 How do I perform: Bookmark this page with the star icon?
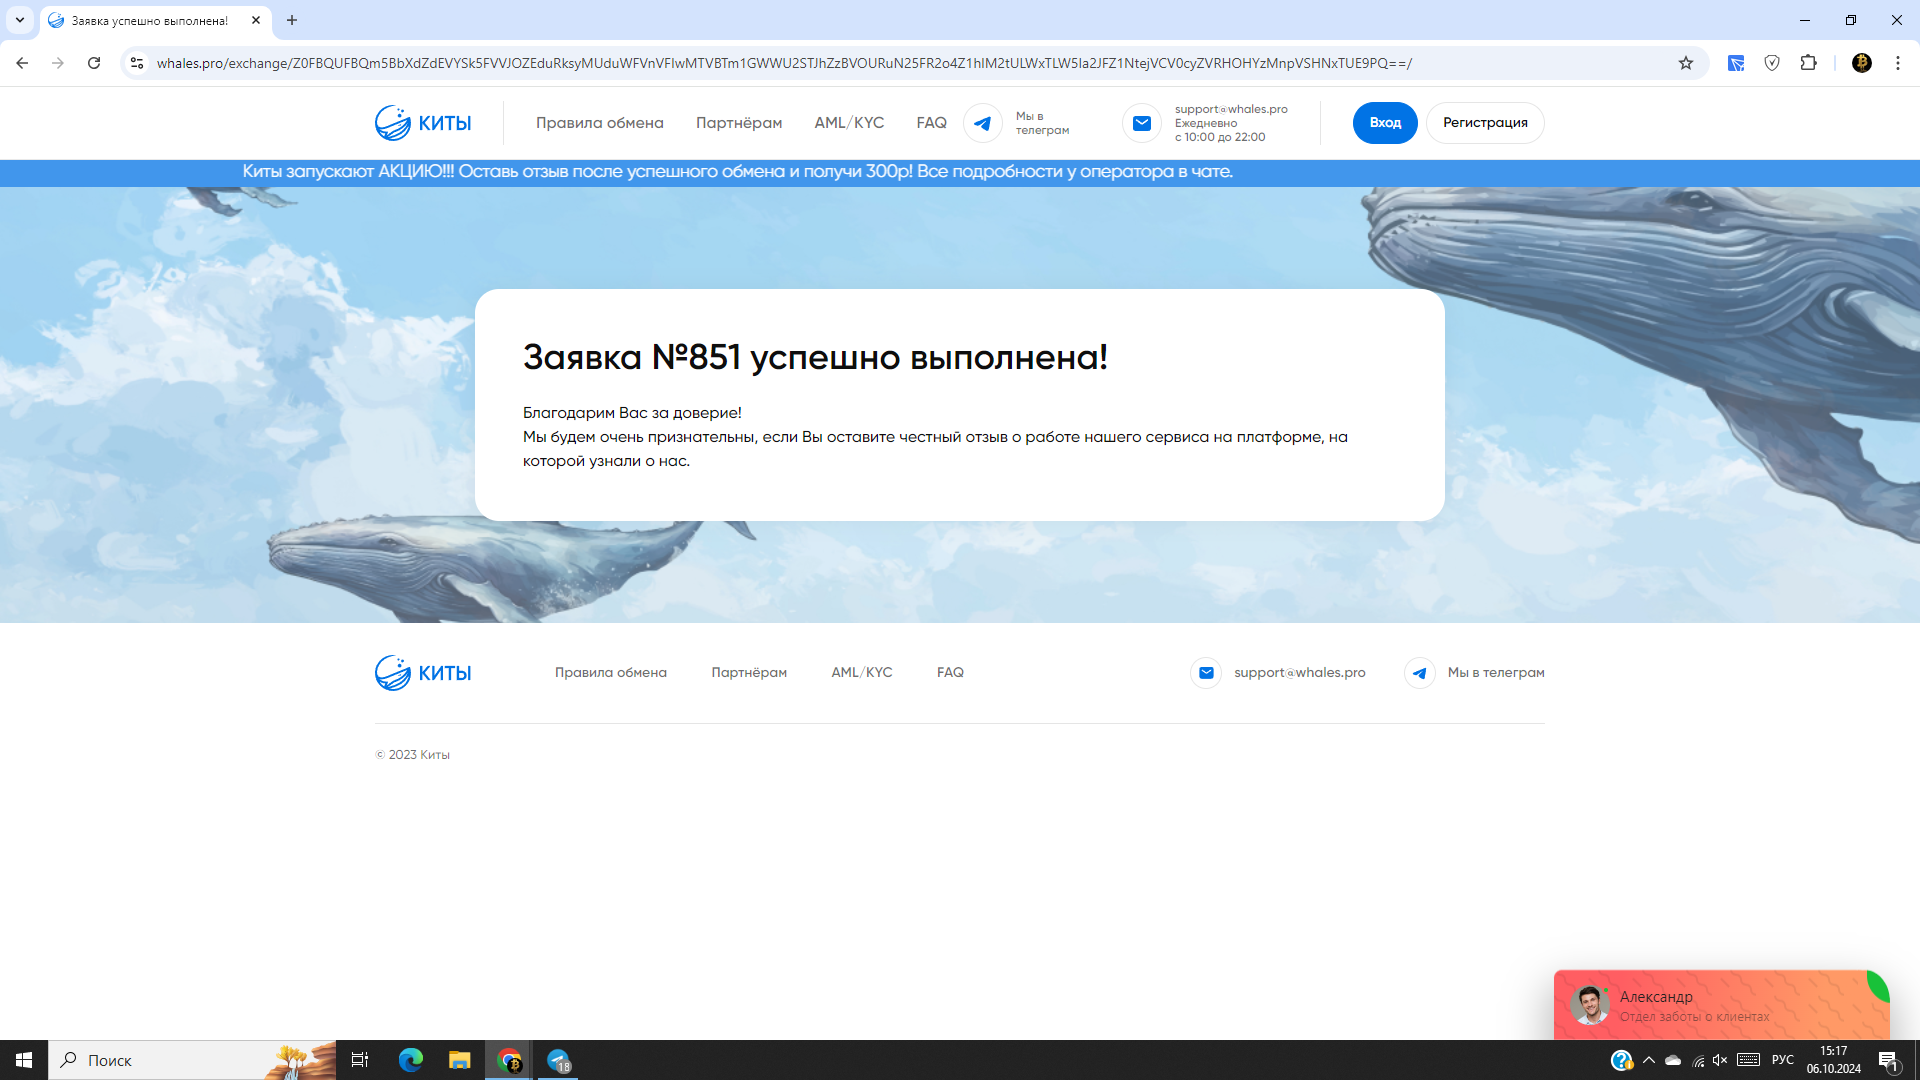pos(1686,63)
